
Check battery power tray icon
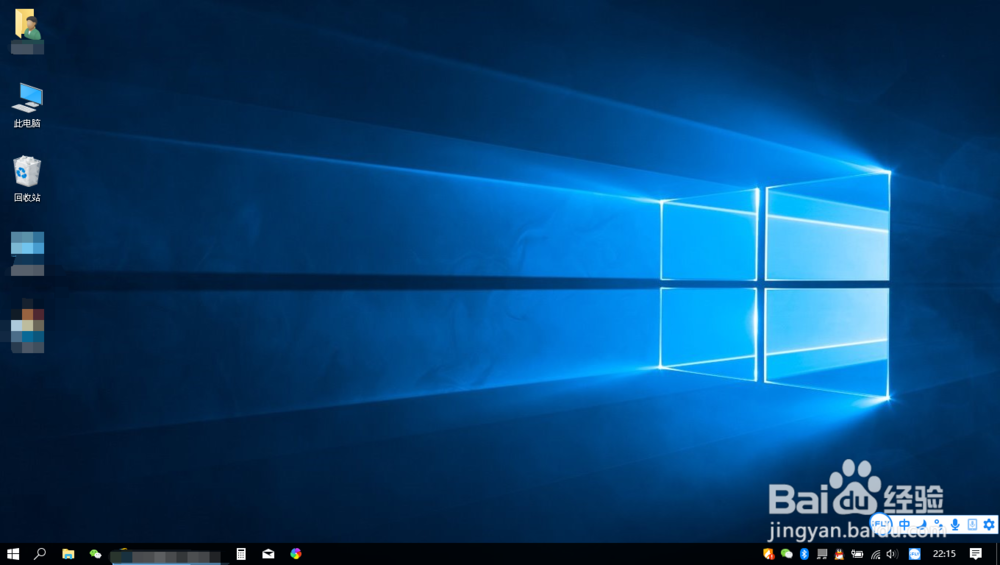[x=857, y=554]
